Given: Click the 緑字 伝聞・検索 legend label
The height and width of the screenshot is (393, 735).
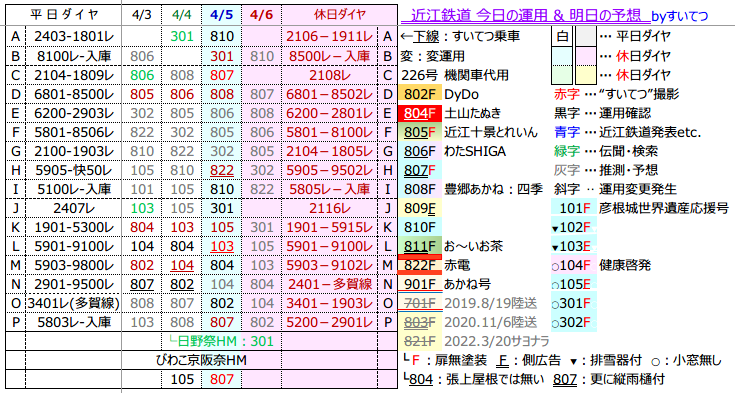Looking at the screenshot, I should point(607,151).
